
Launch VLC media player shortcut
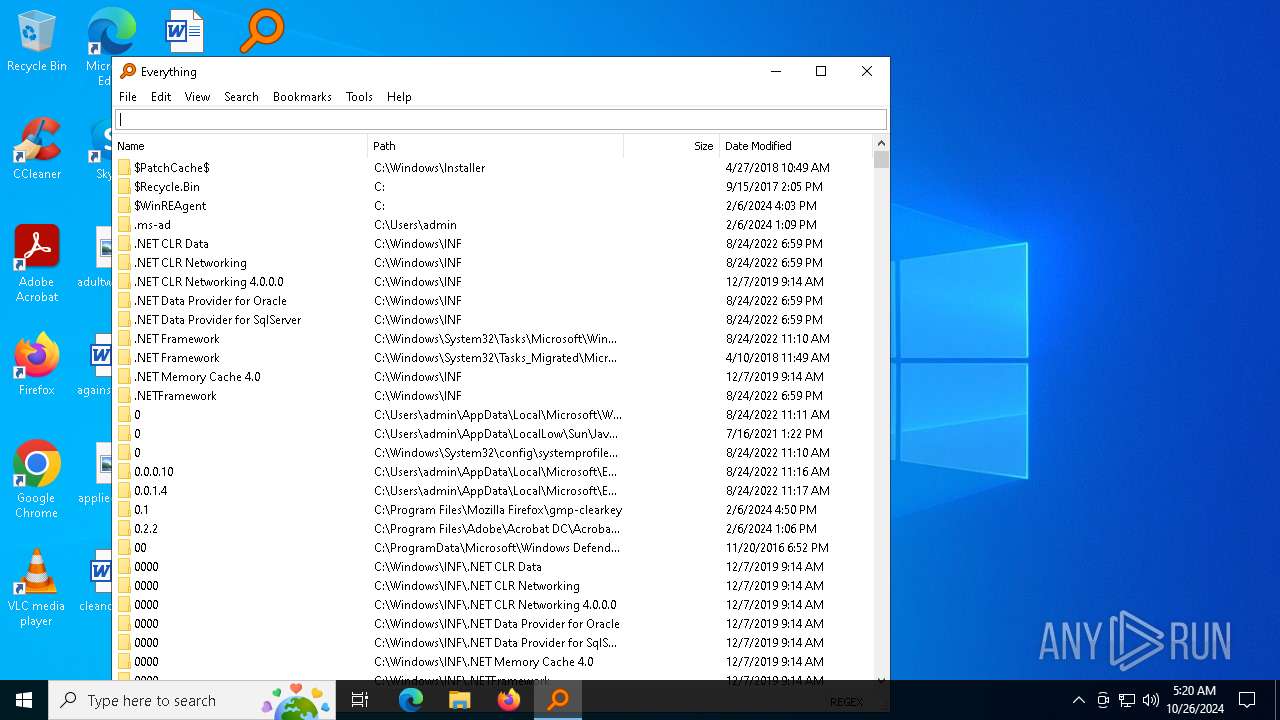36,588
